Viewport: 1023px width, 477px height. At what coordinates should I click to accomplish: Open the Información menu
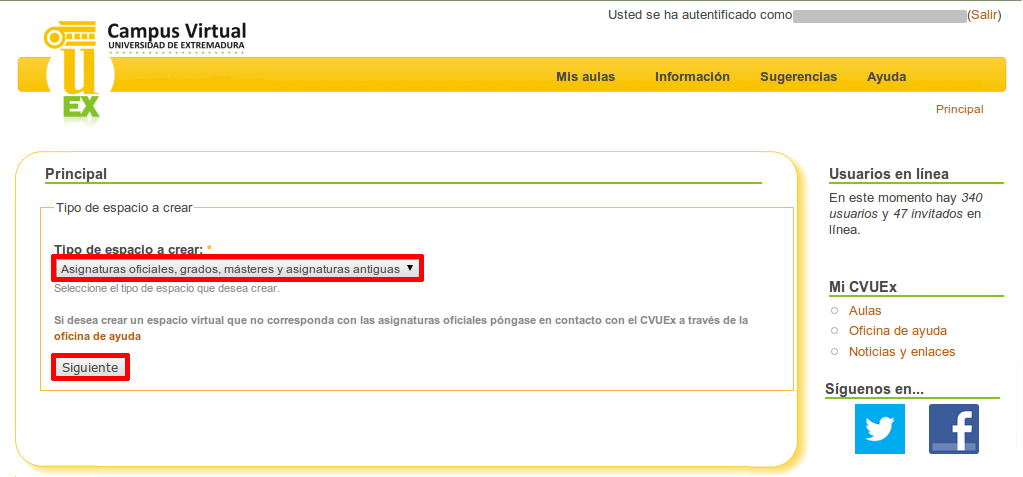(692, 77)
